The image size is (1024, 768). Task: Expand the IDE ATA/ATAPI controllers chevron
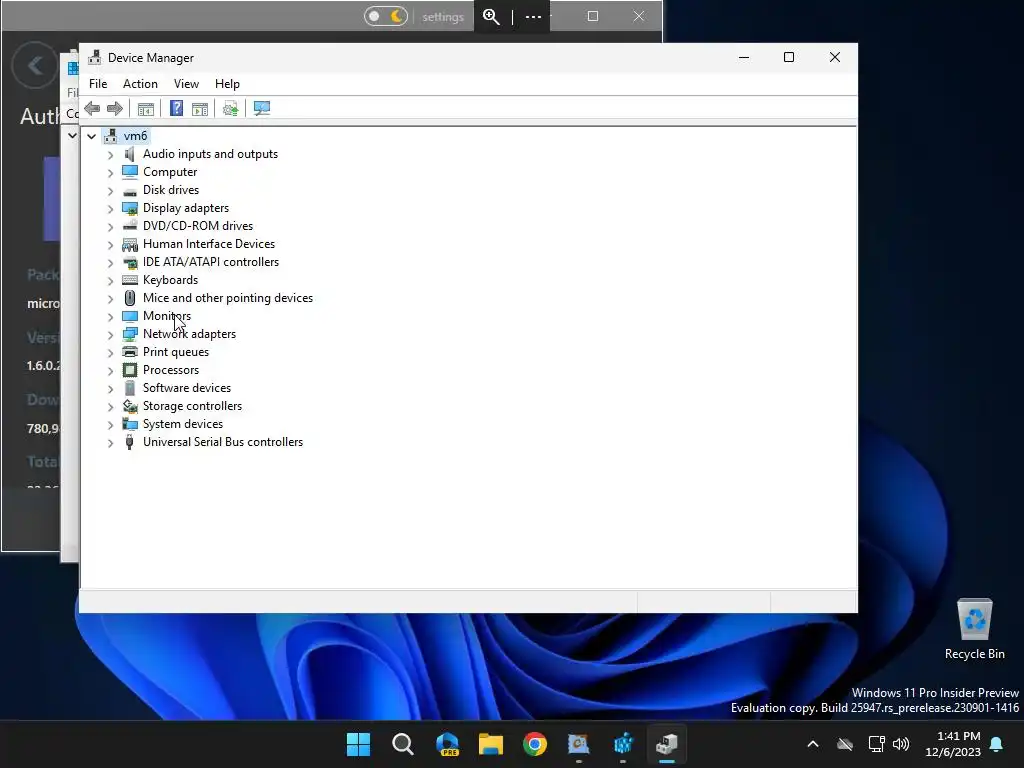coord(110,263)
